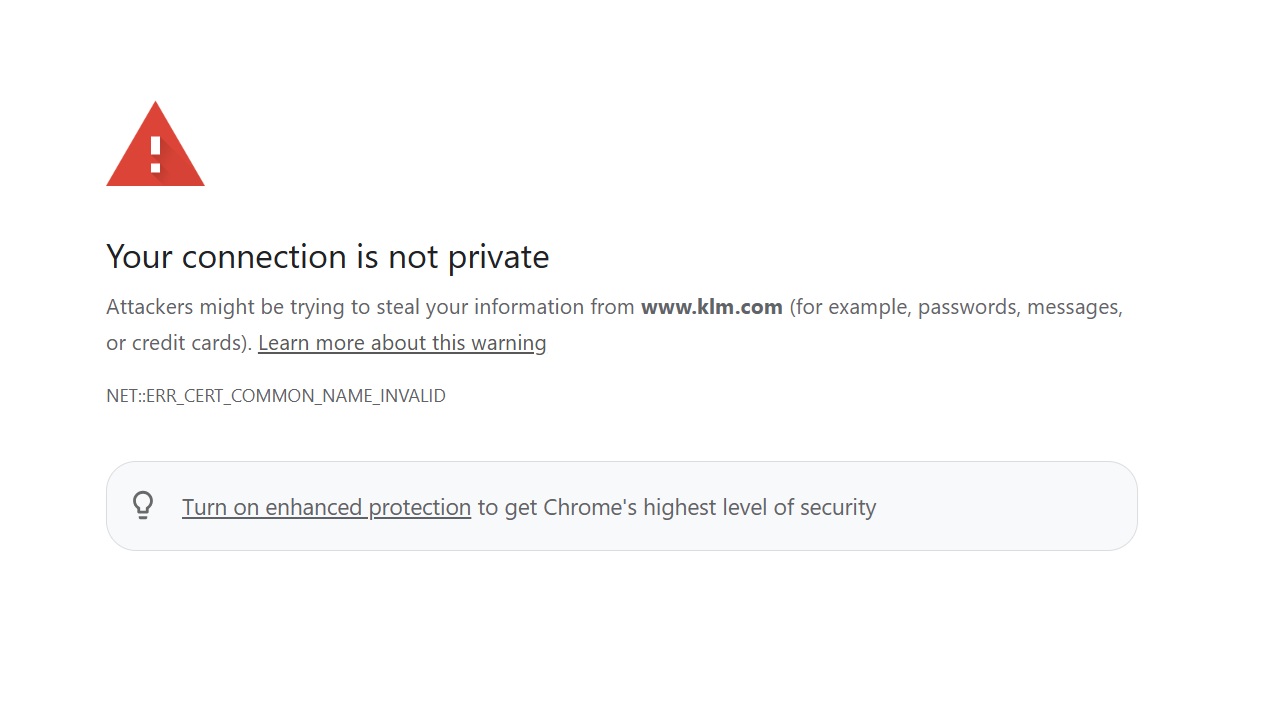Click the text Chrome's highest level of security
This screenshot has width=1280, height=711.
(x=710, y=507)
